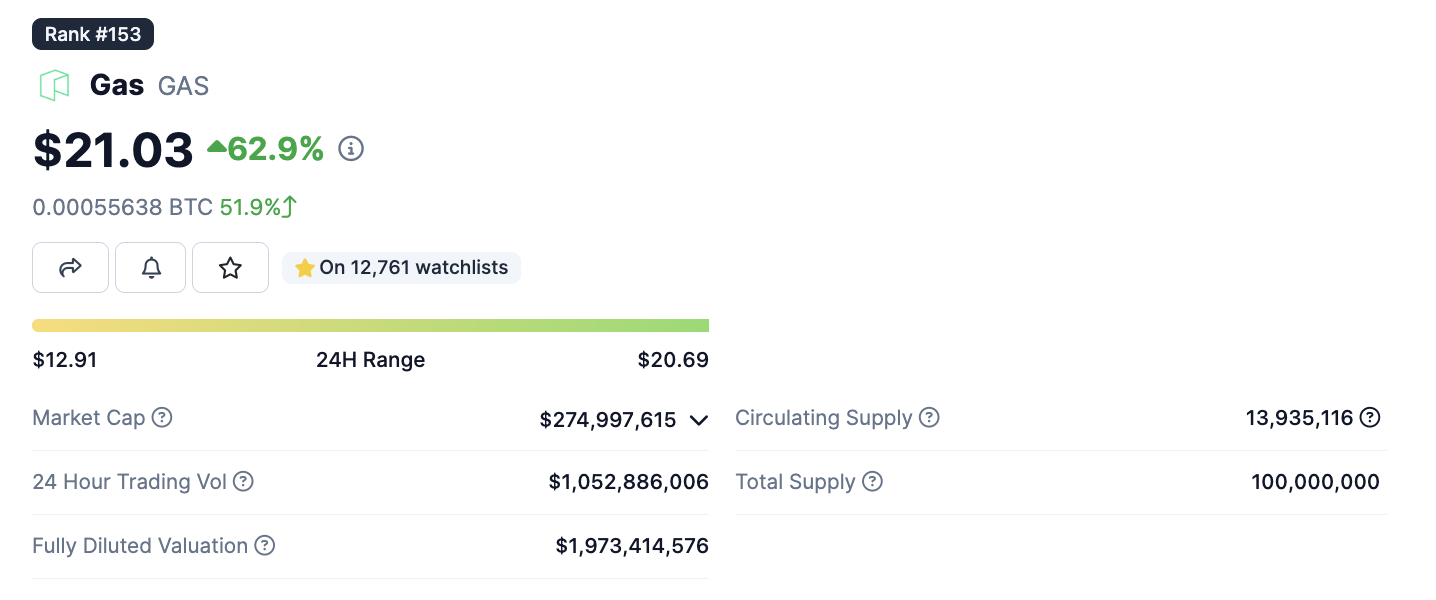Click the Rank #153 badge

pos(93,34)
